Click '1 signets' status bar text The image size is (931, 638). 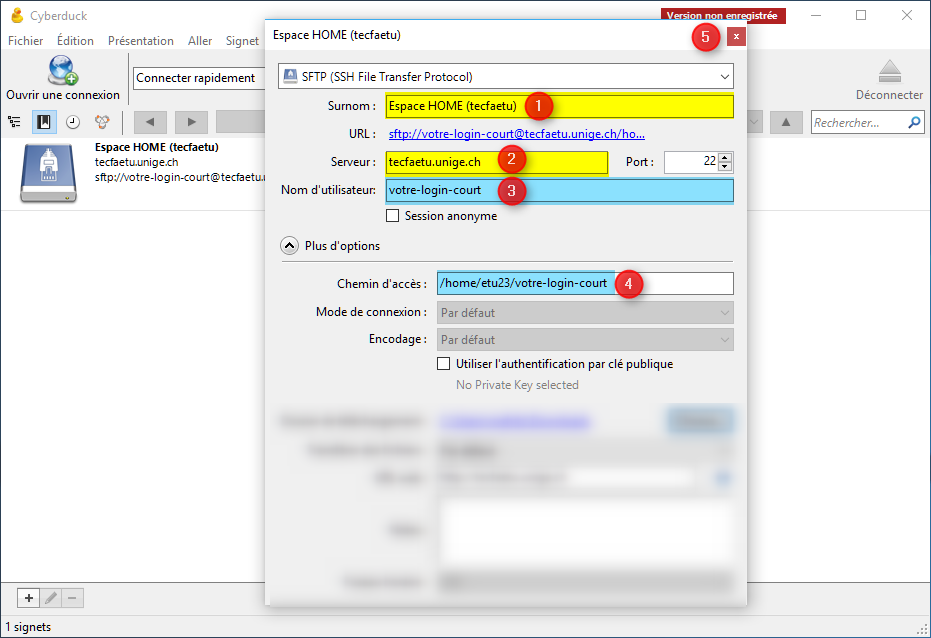(x=28, y=627)
